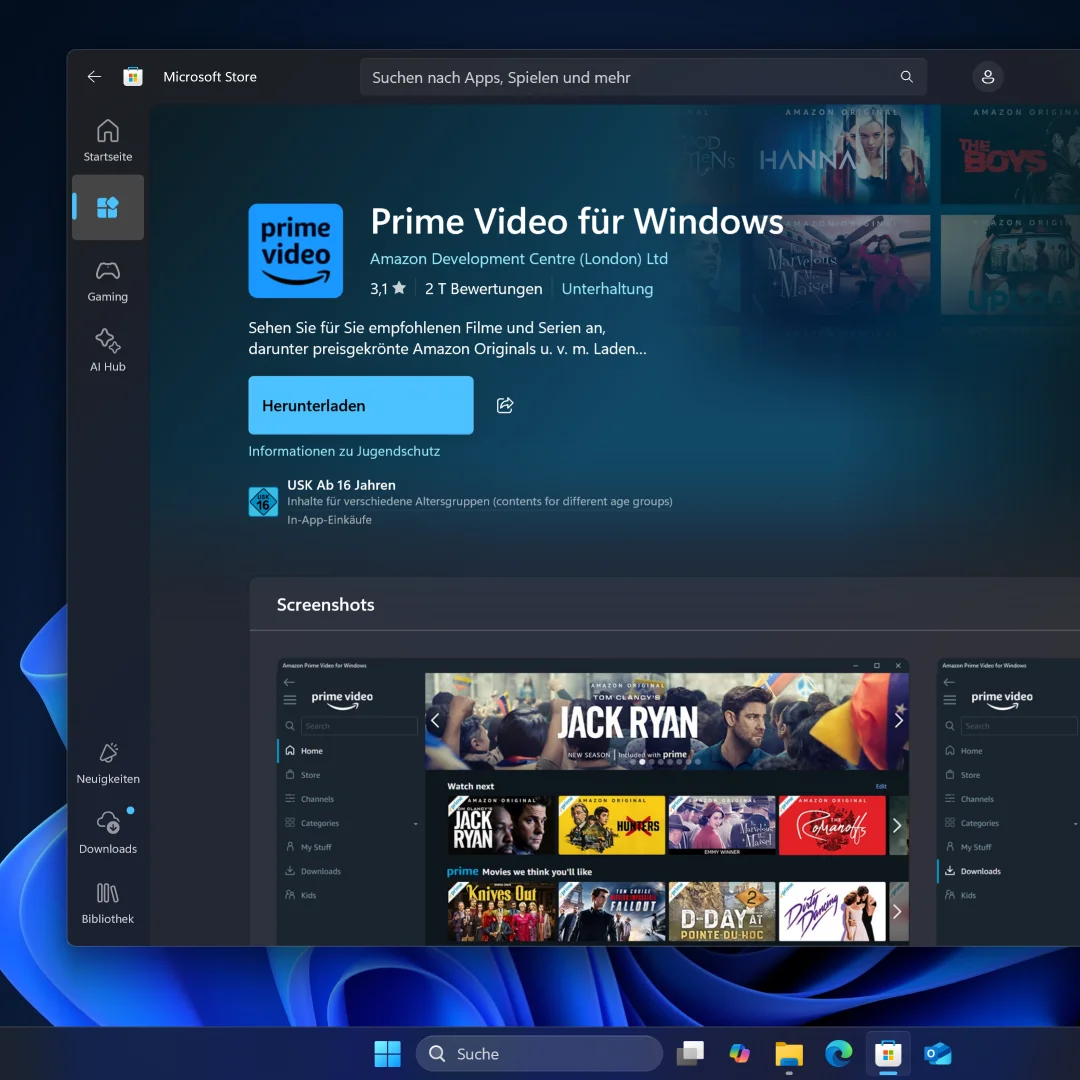Image resolution: width=1080 pixels, height=1080 pixels.
Task: Click the Windows Start button in taskbar
Action: 387,1054
